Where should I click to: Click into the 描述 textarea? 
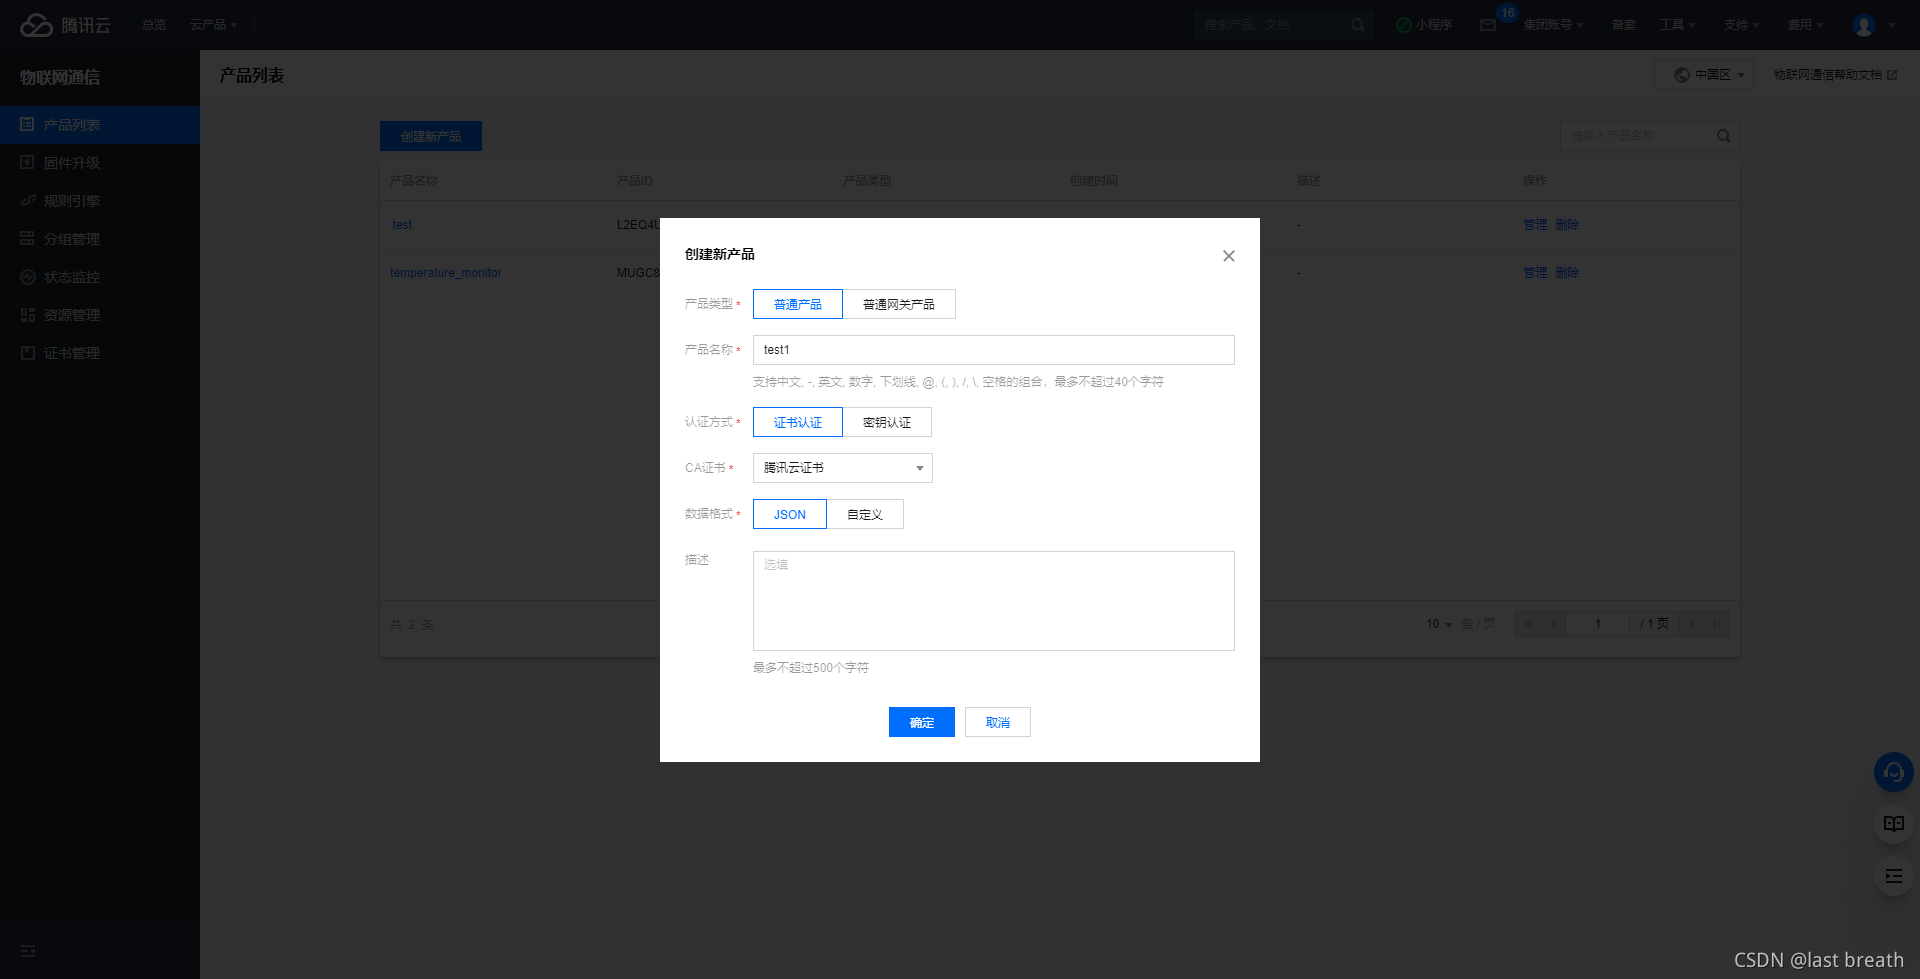[x=994, y=601]
